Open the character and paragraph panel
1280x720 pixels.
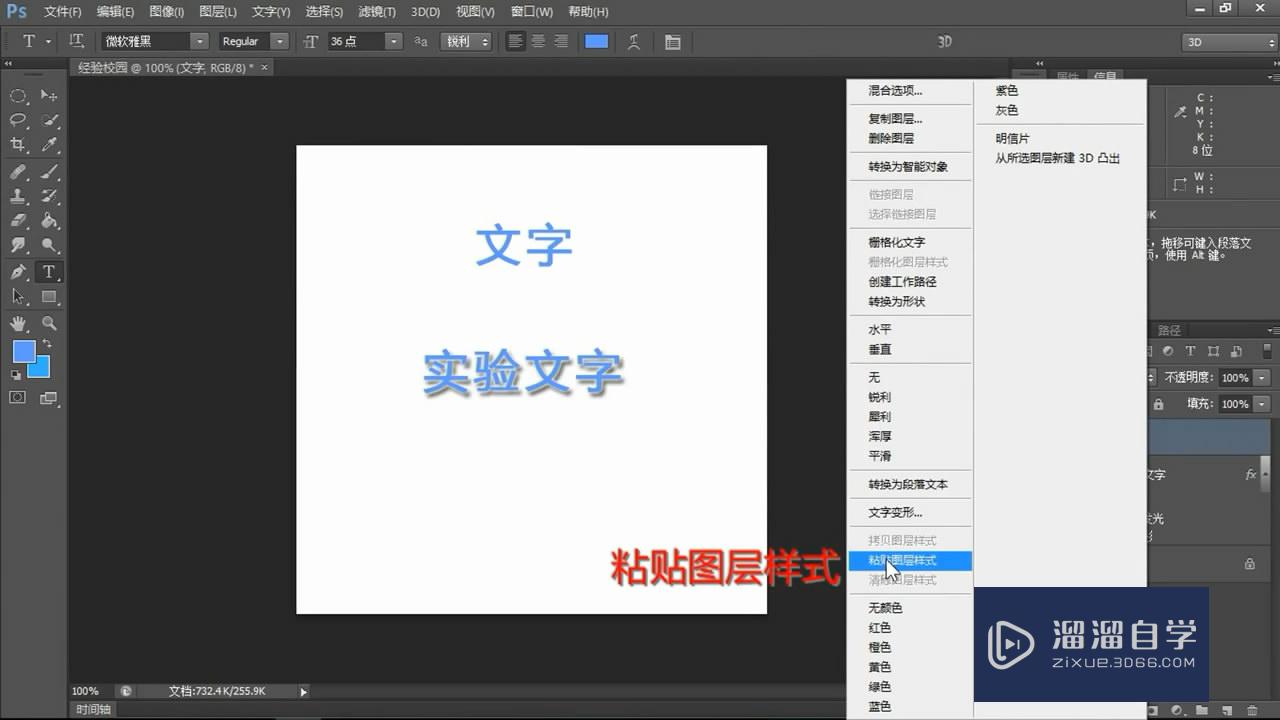tap(672, 42)
